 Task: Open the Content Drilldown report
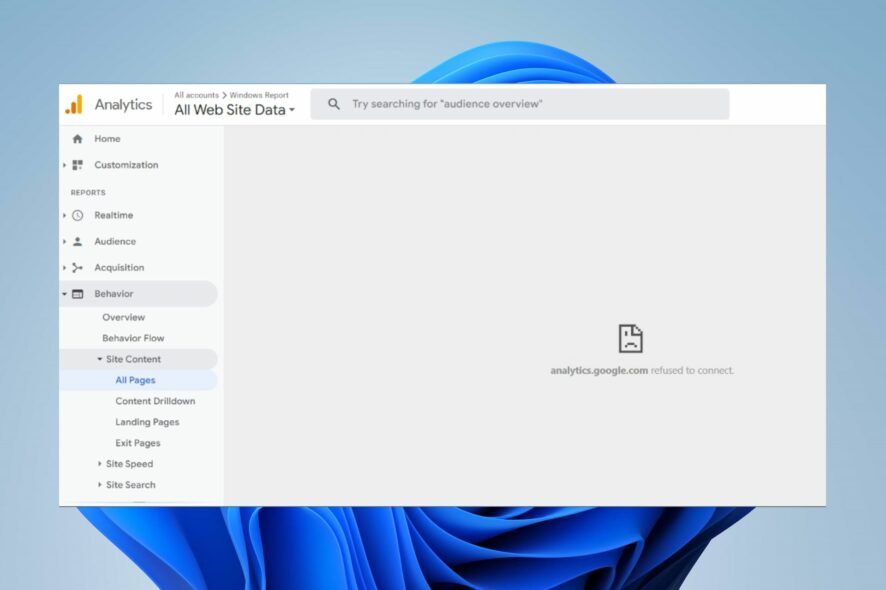pos(155,401)
